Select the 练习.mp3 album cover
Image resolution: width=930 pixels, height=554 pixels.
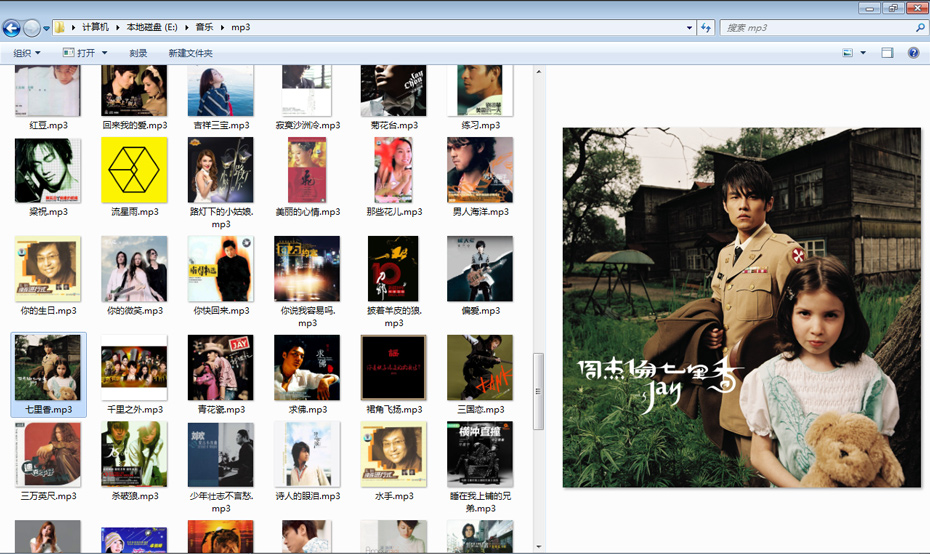pyautogui.click(x=480, y=91)
